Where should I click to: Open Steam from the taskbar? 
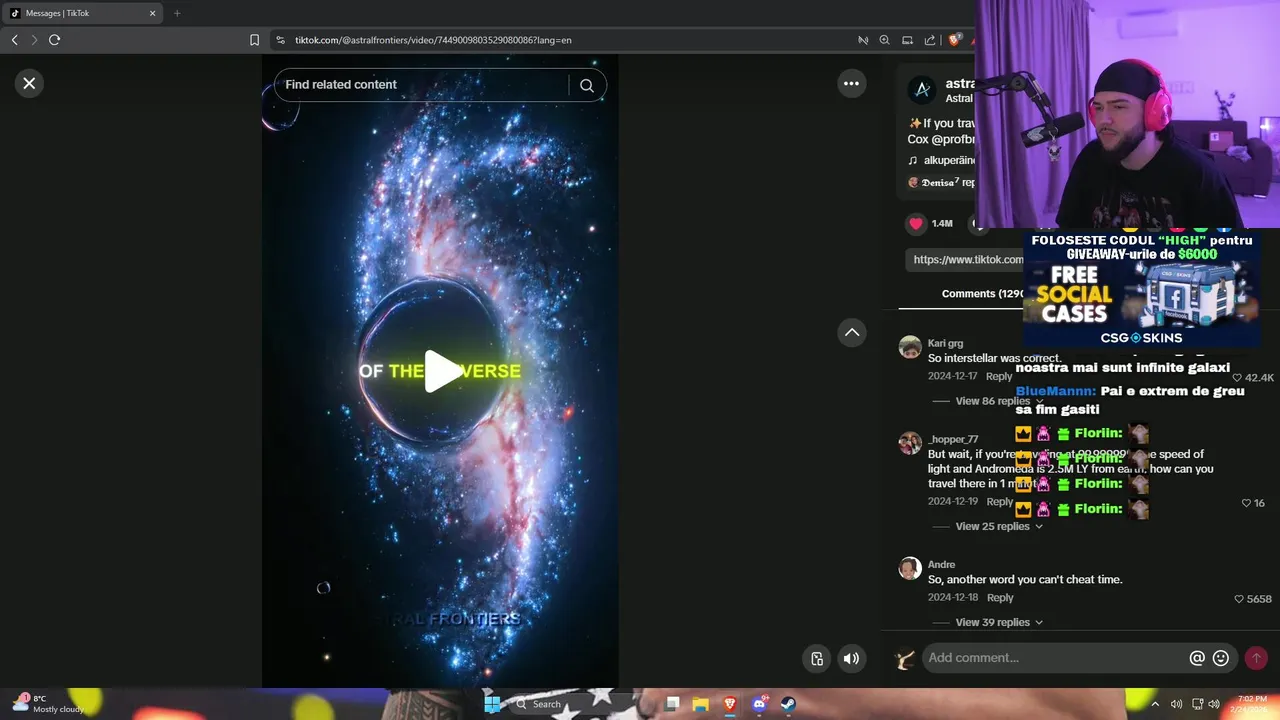click(x=788, y=704)
